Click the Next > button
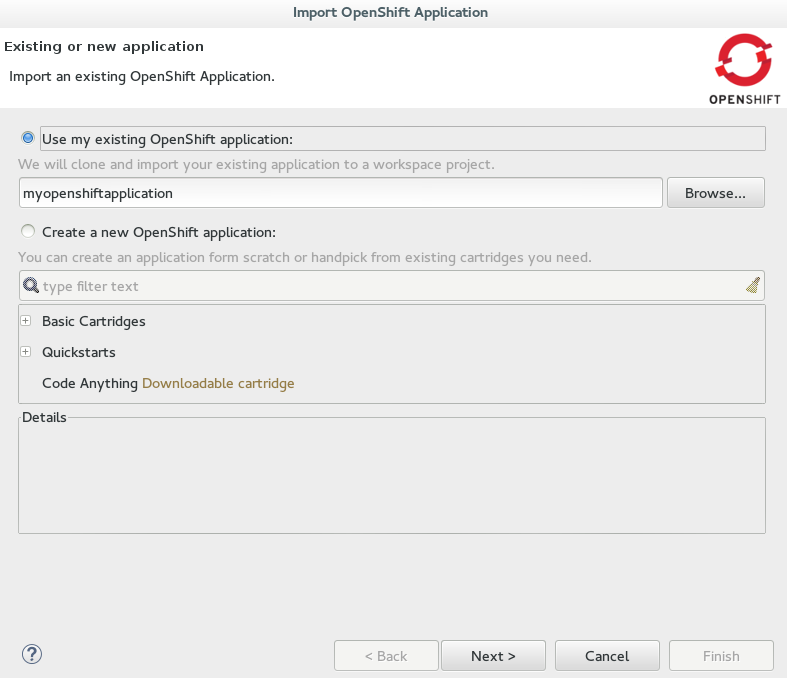The width and height of the screenshot is (787, 678). click(x=493, y=655)
